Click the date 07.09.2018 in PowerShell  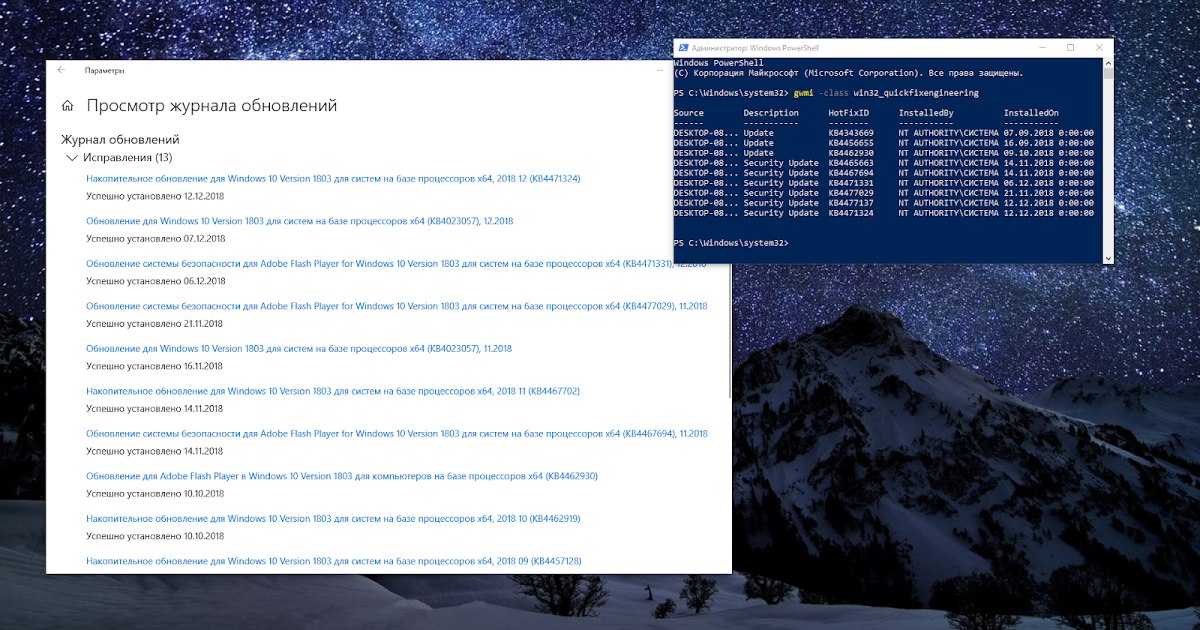point(1029,133)
